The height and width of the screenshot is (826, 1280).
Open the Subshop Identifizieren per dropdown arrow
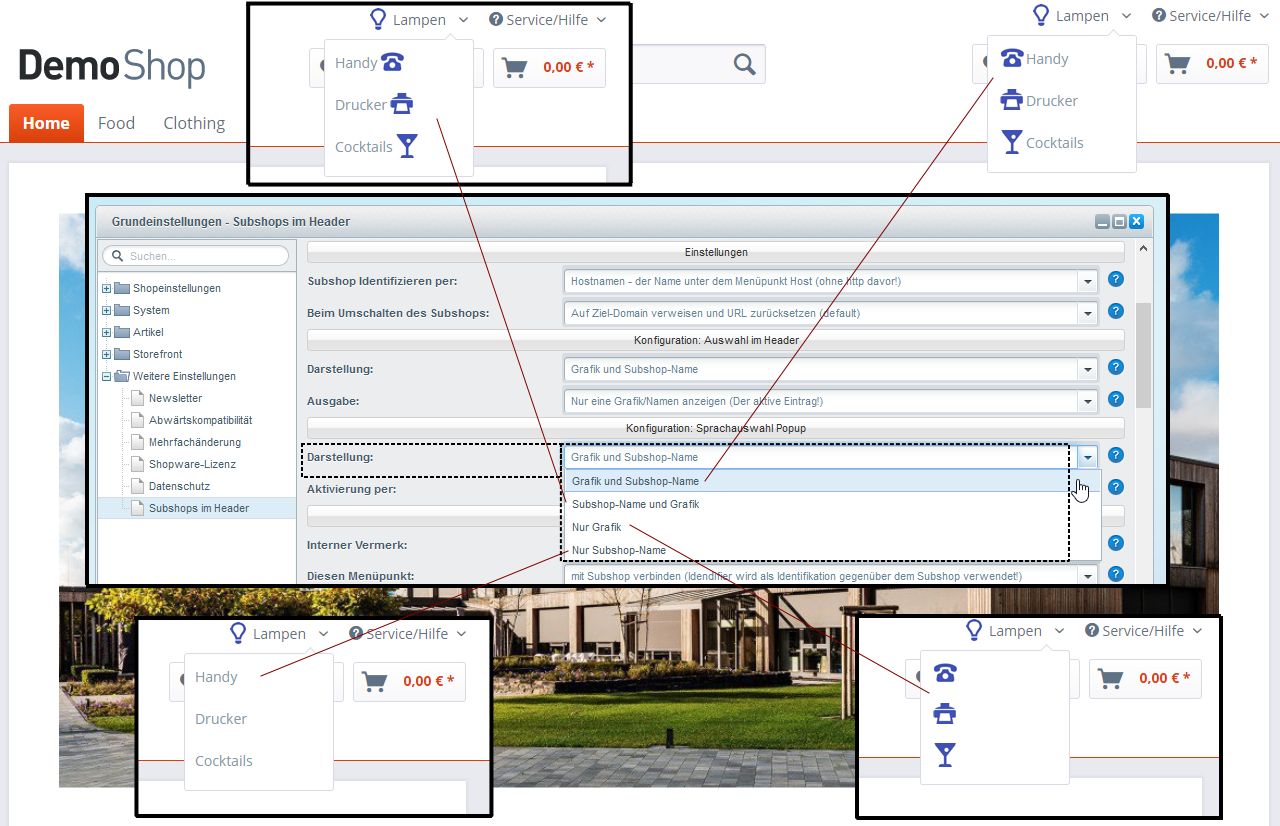1088,282
